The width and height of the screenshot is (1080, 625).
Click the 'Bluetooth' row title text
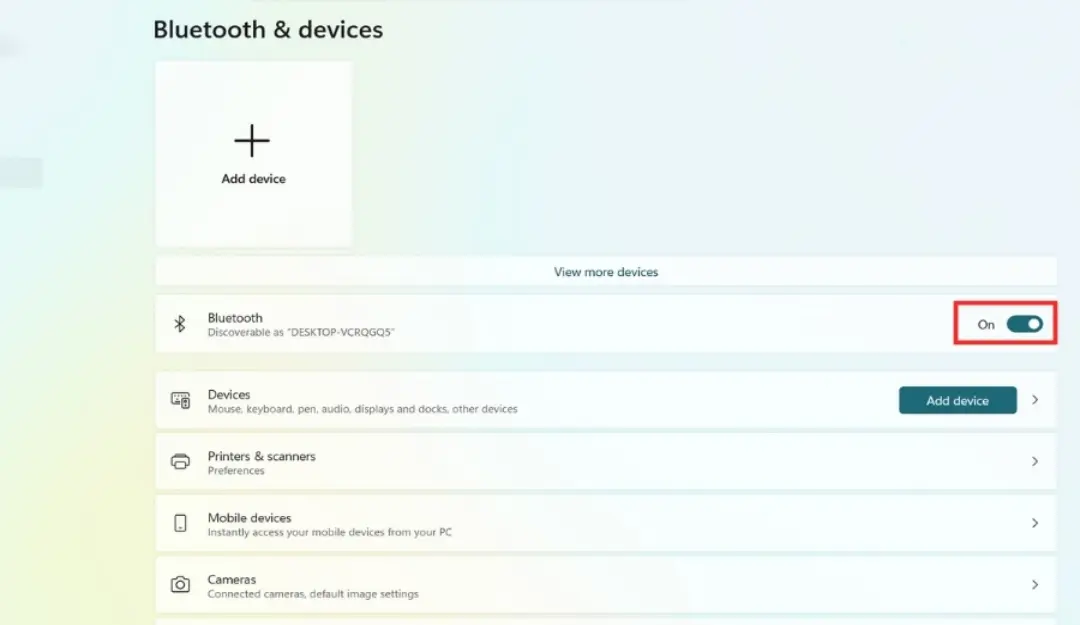pyautogui.click(x=235, y=318)
